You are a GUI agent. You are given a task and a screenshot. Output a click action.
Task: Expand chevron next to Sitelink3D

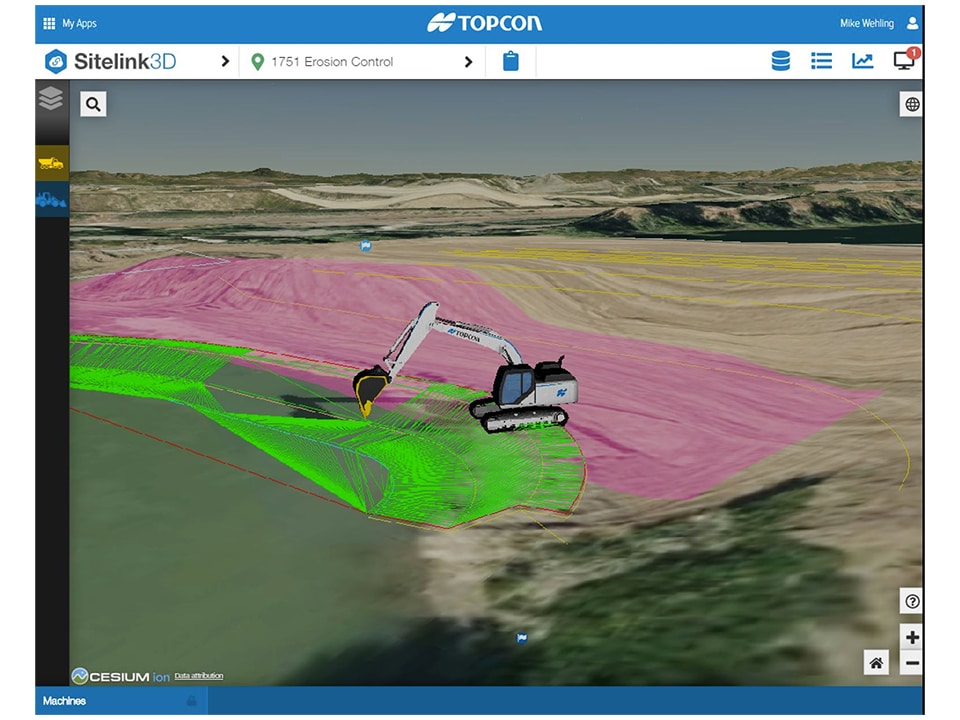tap(225, 61)
